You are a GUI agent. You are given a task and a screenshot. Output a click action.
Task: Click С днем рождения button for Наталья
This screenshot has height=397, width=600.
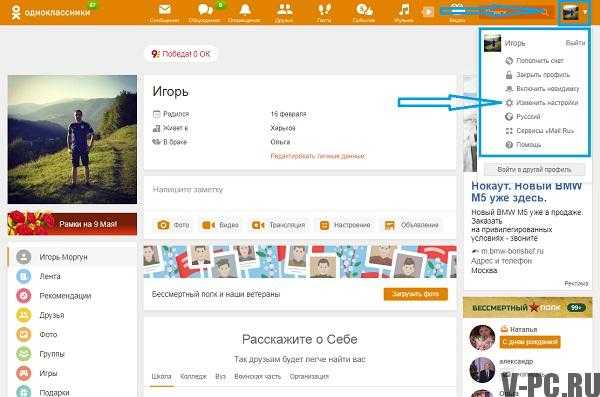click(x=530, y=341)
